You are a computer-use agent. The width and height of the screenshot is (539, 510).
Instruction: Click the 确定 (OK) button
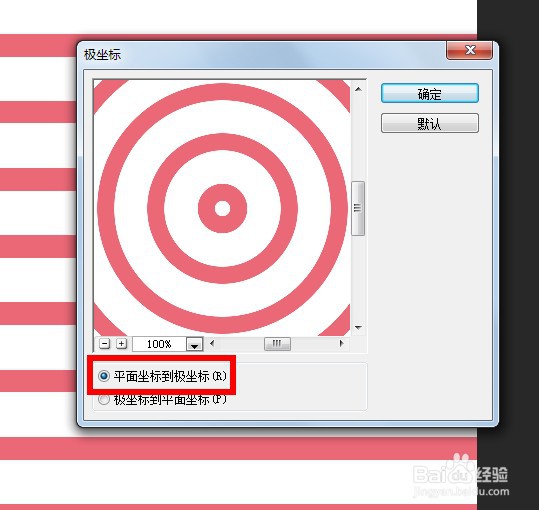pyautogui.click(x=430, y=93)
